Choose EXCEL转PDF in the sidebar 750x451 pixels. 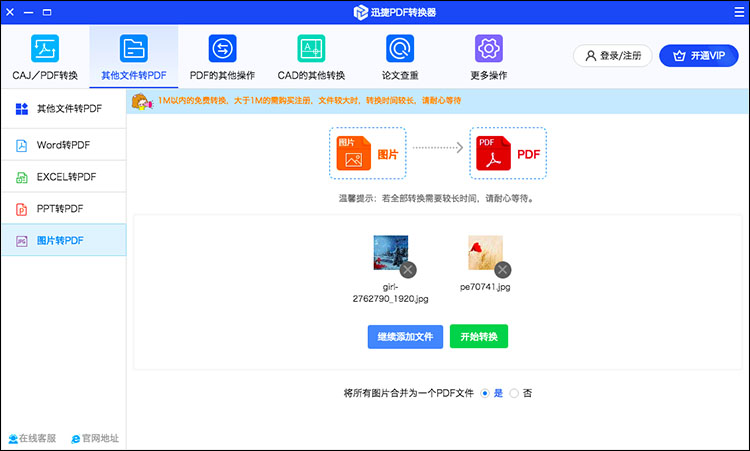[x=64, y=177]
